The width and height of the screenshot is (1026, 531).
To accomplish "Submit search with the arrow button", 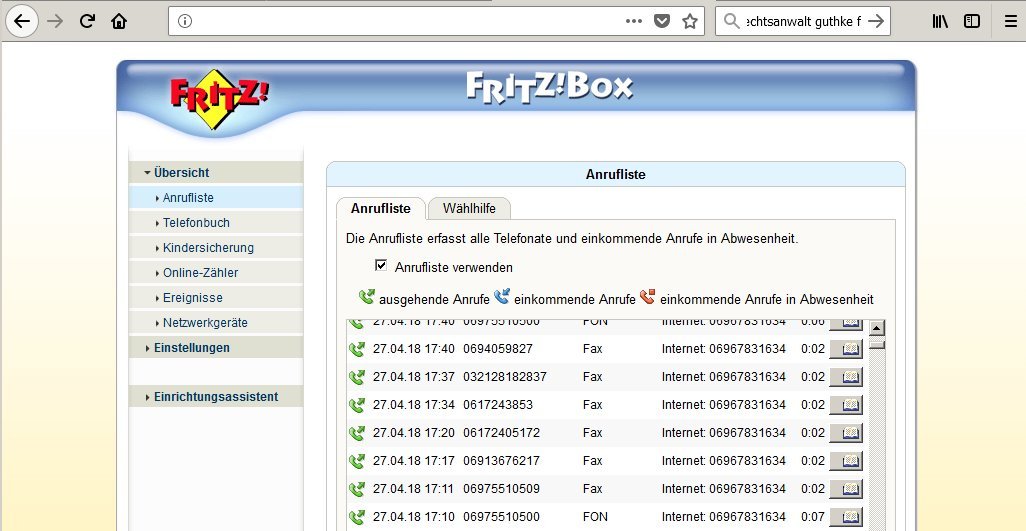I will (x=876, y=21).
